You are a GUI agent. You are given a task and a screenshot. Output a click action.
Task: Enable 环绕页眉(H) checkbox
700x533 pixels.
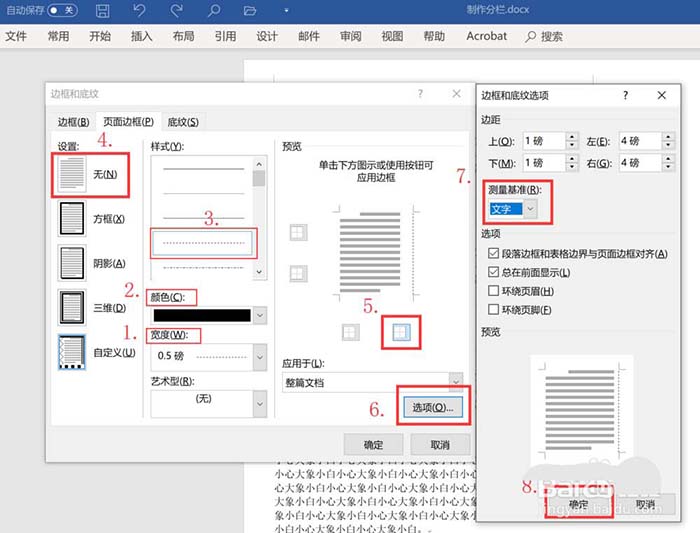pos(493,291)
